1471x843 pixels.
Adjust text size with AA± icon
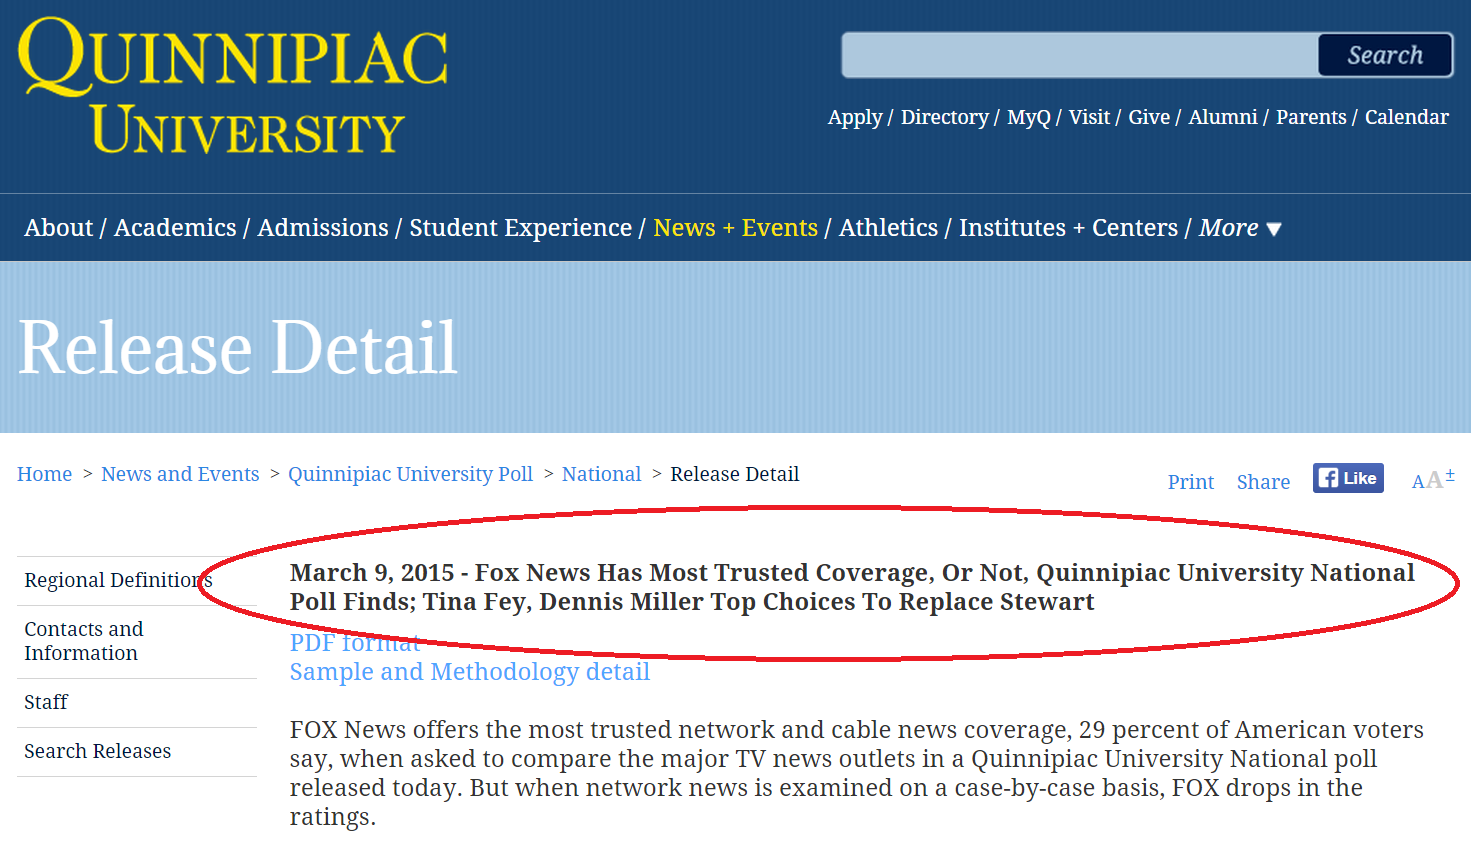pos(1433,480)
